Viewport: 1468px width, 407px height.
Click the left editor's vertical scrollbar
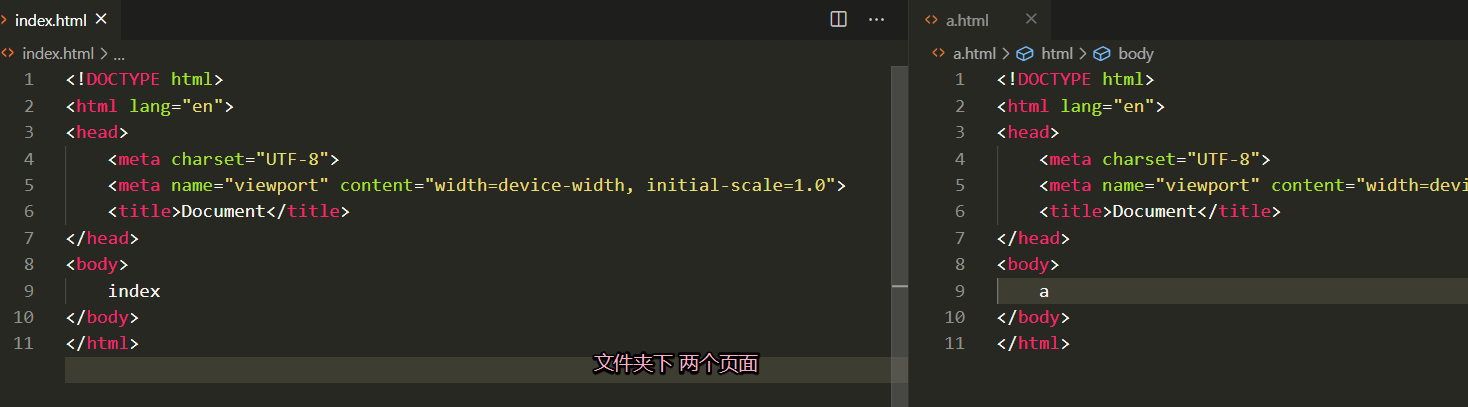coord(899,200)
